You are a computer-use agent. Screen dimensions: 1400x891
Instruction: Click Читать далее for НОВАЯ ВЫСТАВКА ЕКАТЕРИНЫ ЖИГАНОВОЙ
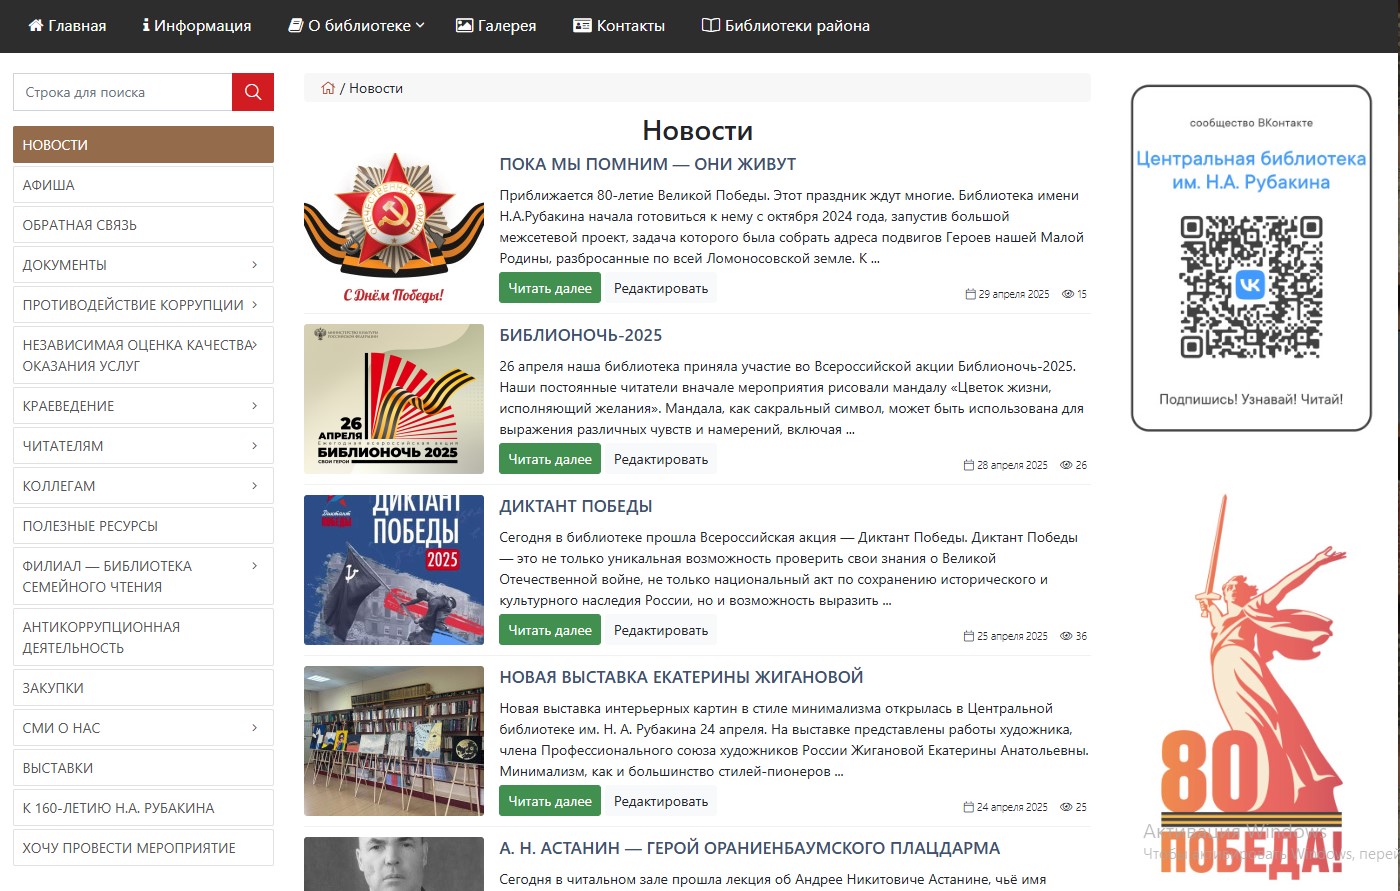[x=550, y=801]
